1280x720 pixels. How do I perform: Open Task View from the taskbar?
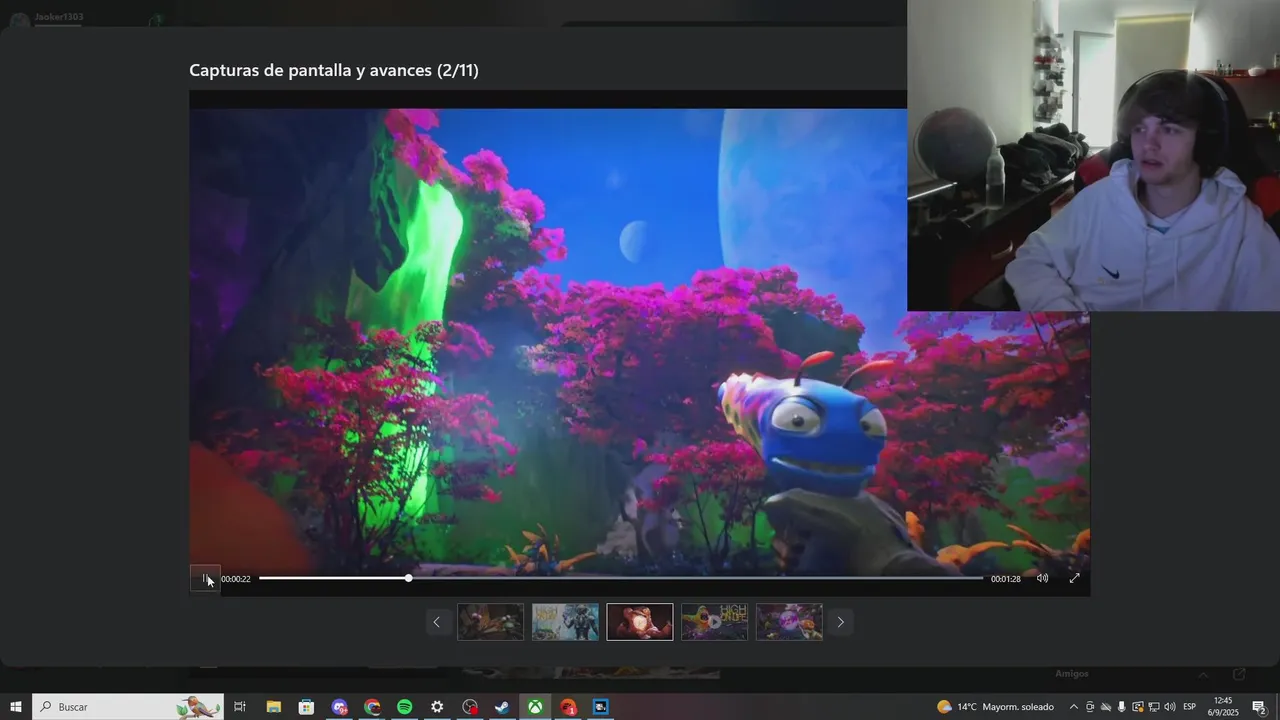coord(240,707)
